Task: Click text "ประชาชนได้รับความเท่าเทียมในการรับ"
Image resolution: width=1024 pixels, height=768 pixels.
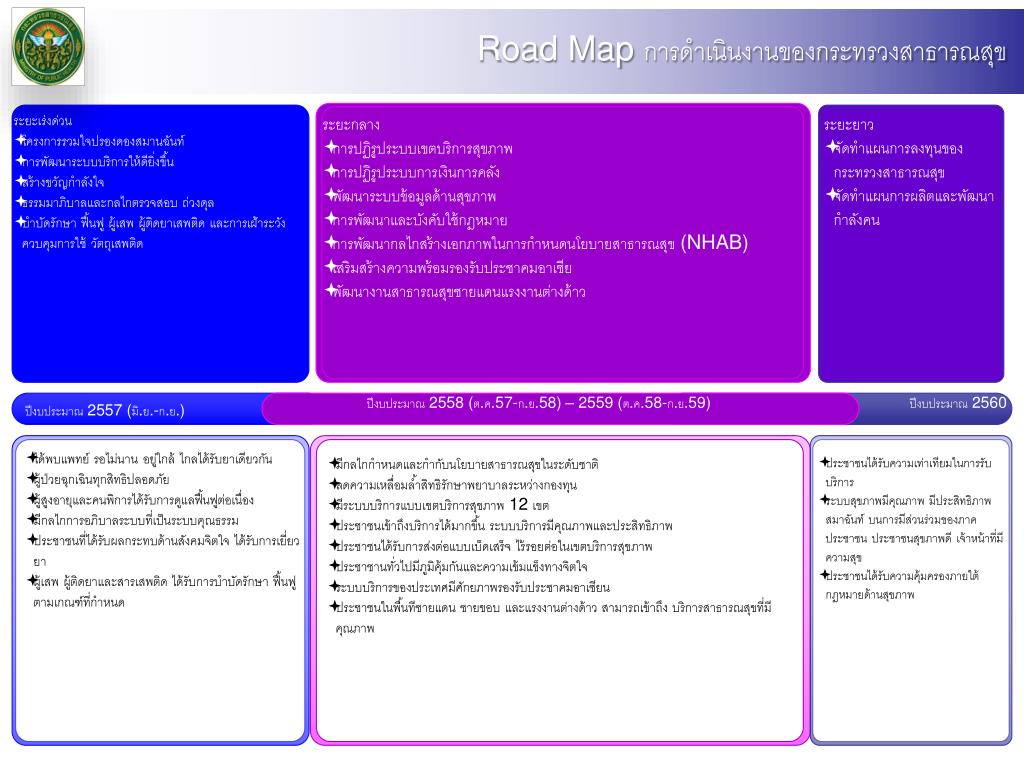Action: pyautogui.click(x=908, y=463)
